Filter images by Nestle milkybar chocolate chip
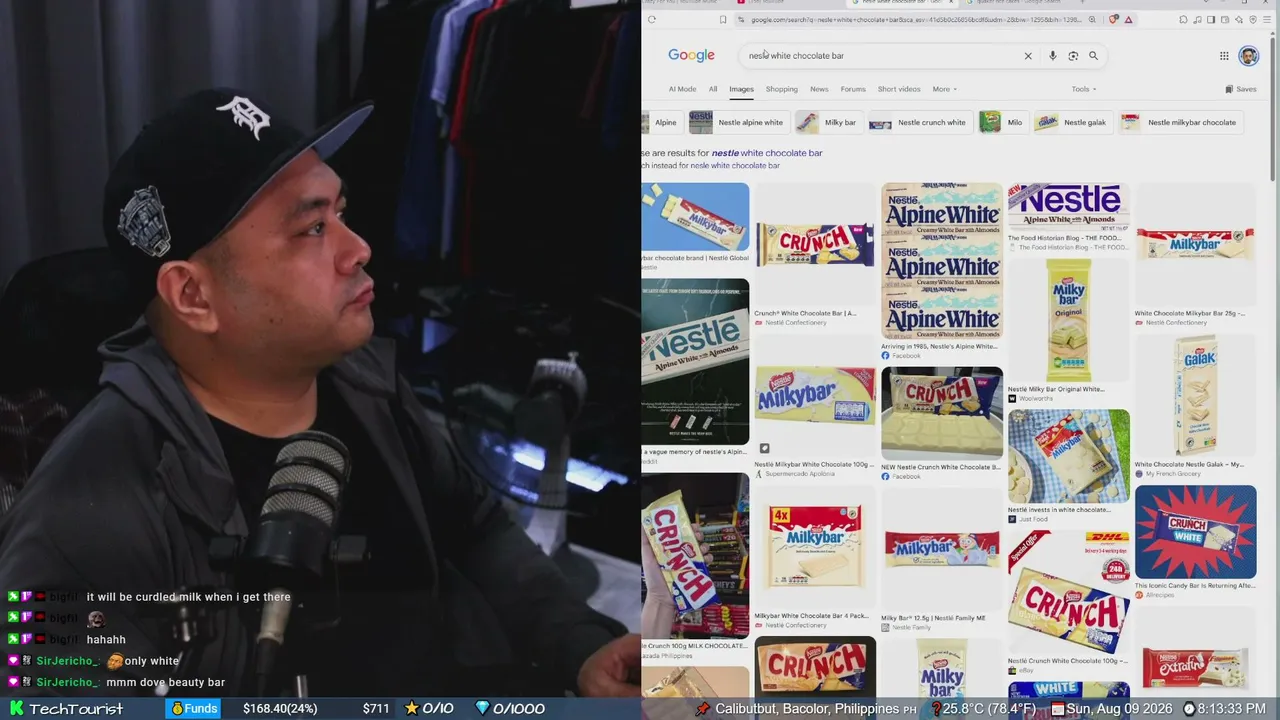The width and height of the screenshot is (1280, 720). (x=1179, y=122)
